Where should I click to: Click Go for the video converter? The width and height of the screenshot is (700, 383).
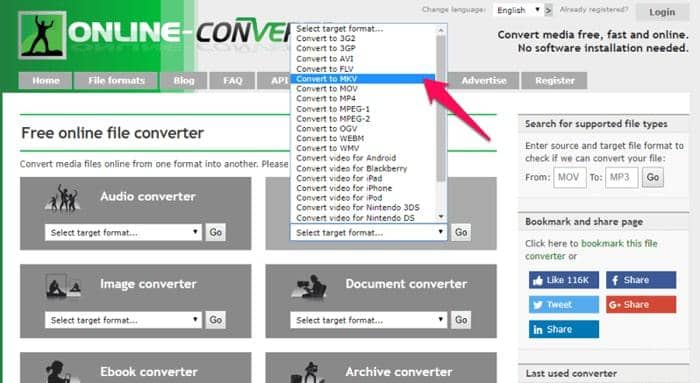pyautogui.click(x=461, y=232)
